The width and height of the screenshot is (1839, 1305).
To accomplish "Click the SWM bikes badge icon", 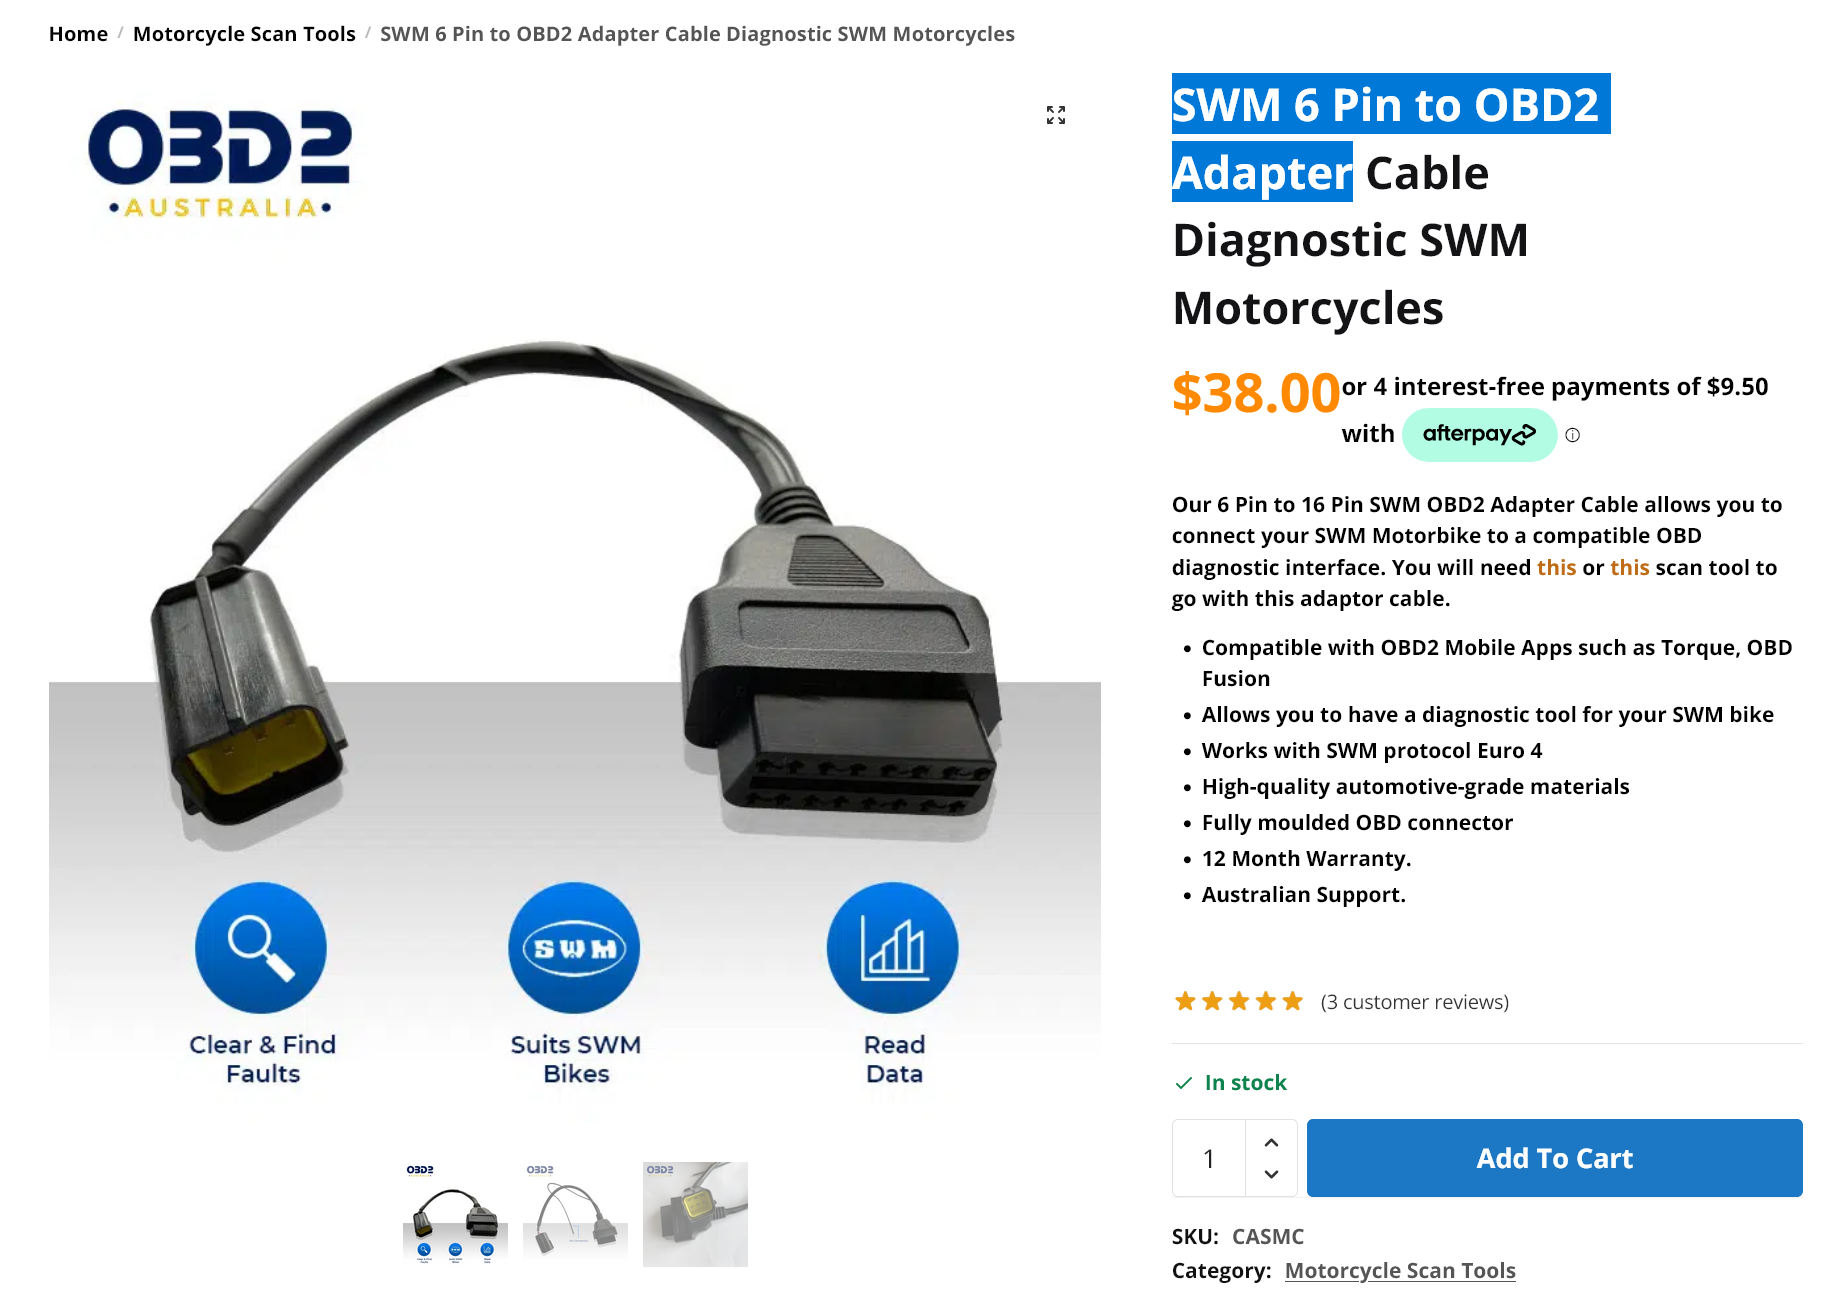I will [x=574, y=948].
